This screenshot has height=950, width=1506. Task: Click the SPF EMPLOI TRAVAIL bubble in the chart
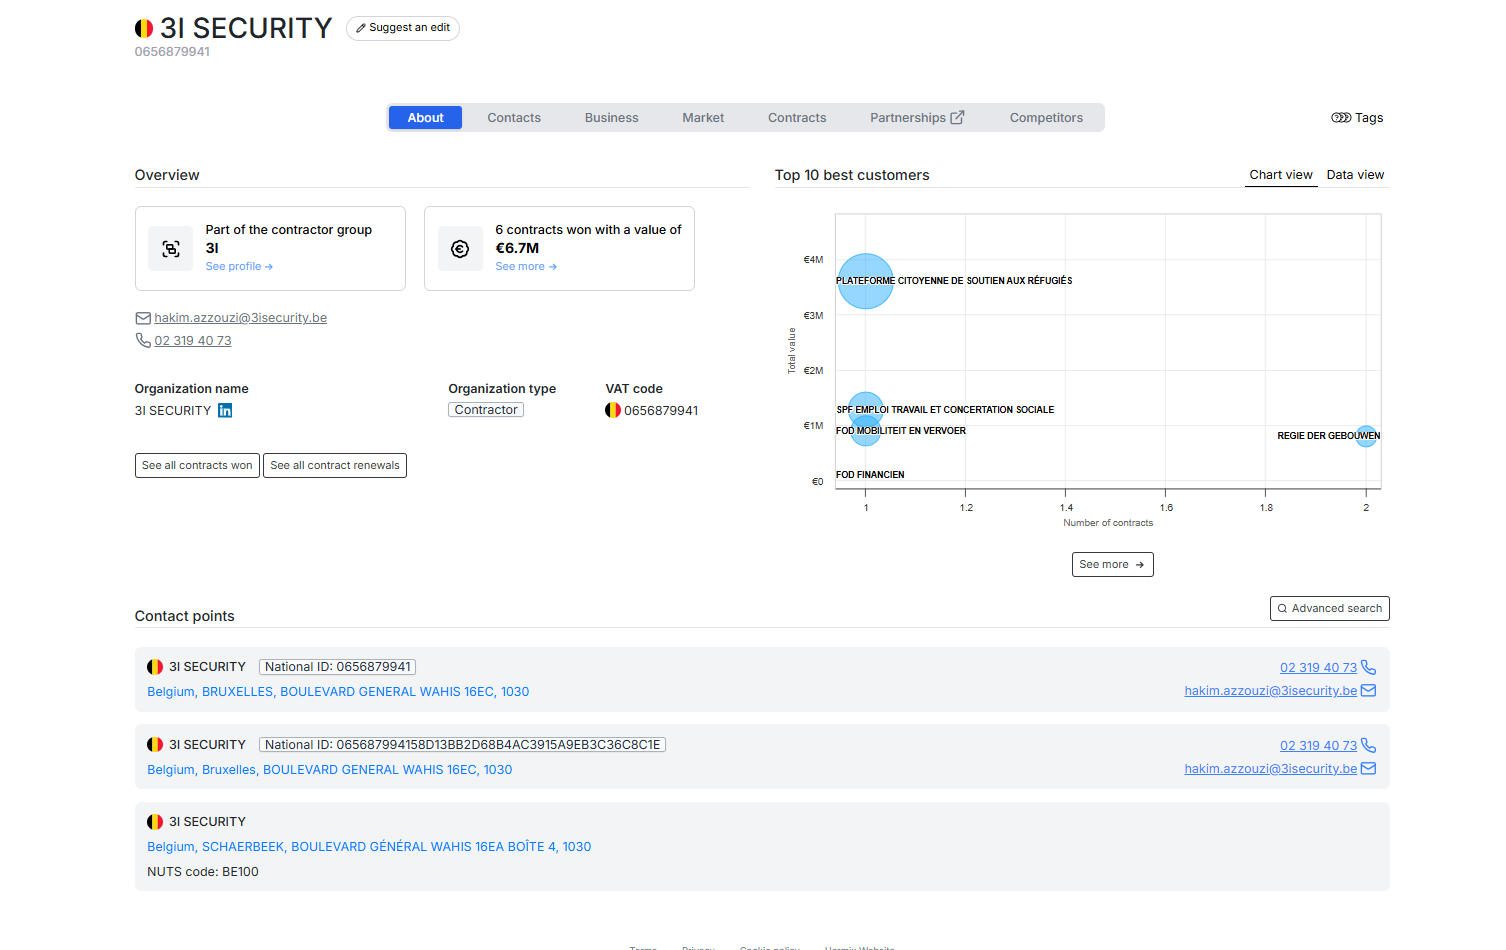866,408
